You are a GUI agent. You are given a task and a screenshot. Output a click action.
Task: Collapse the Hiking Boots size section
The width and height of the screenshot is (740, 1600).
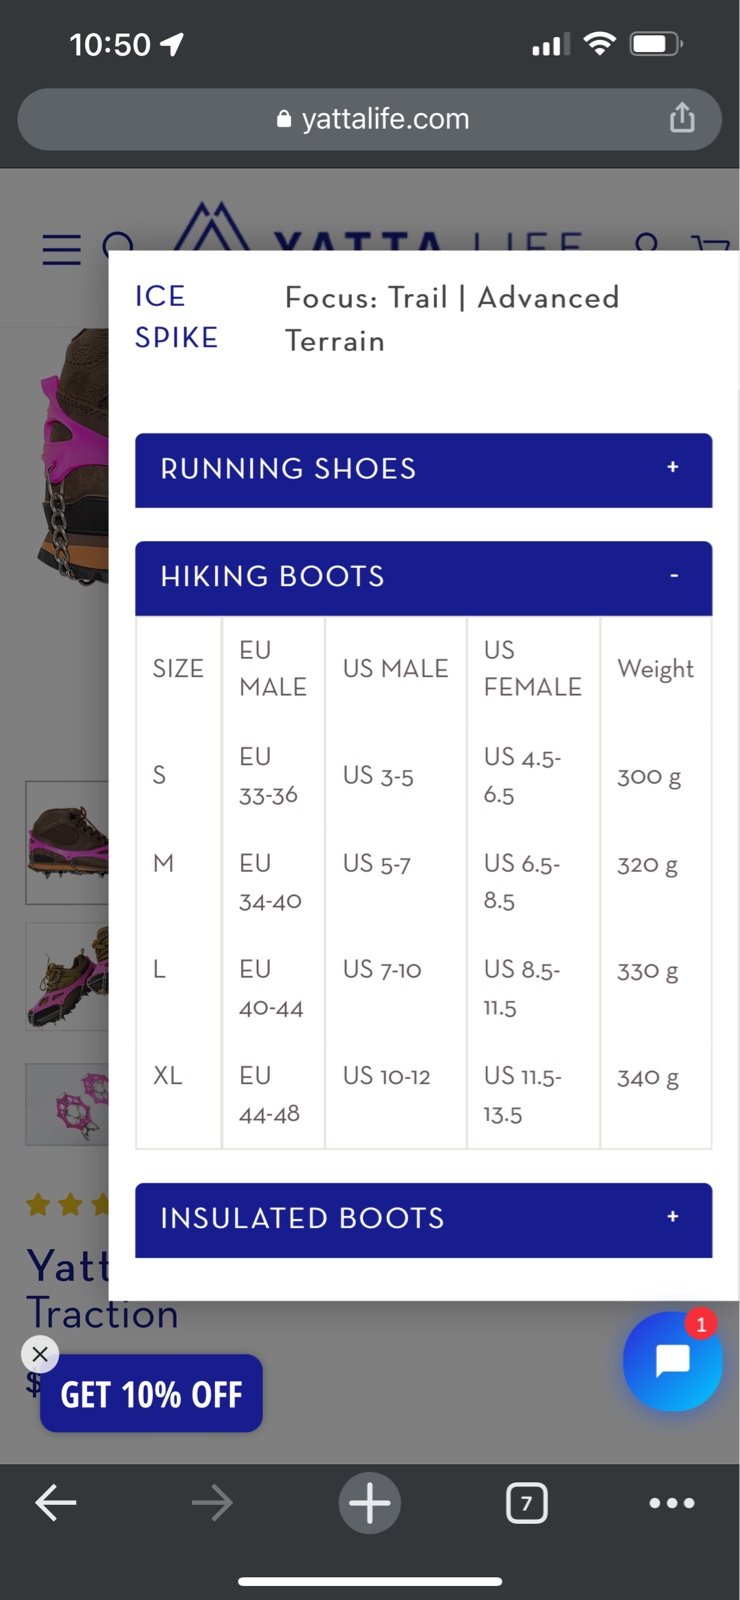point(424,578)
